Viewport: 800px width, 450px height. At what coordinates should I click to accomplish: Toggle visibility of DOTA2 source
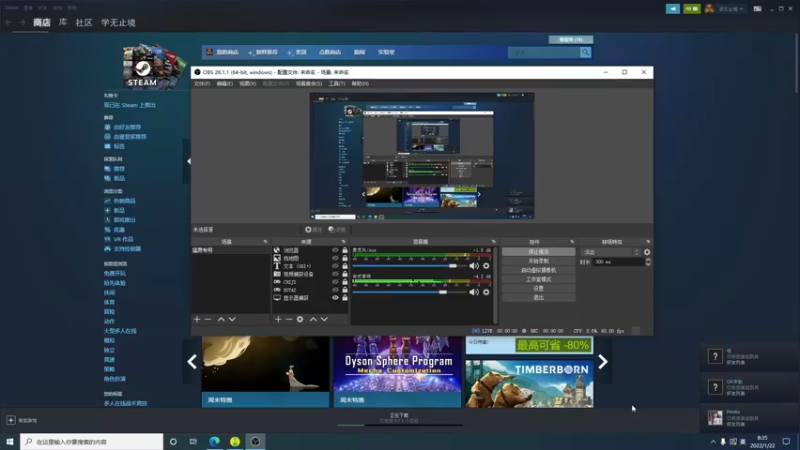pyautogui.click(x=335, y=290)
